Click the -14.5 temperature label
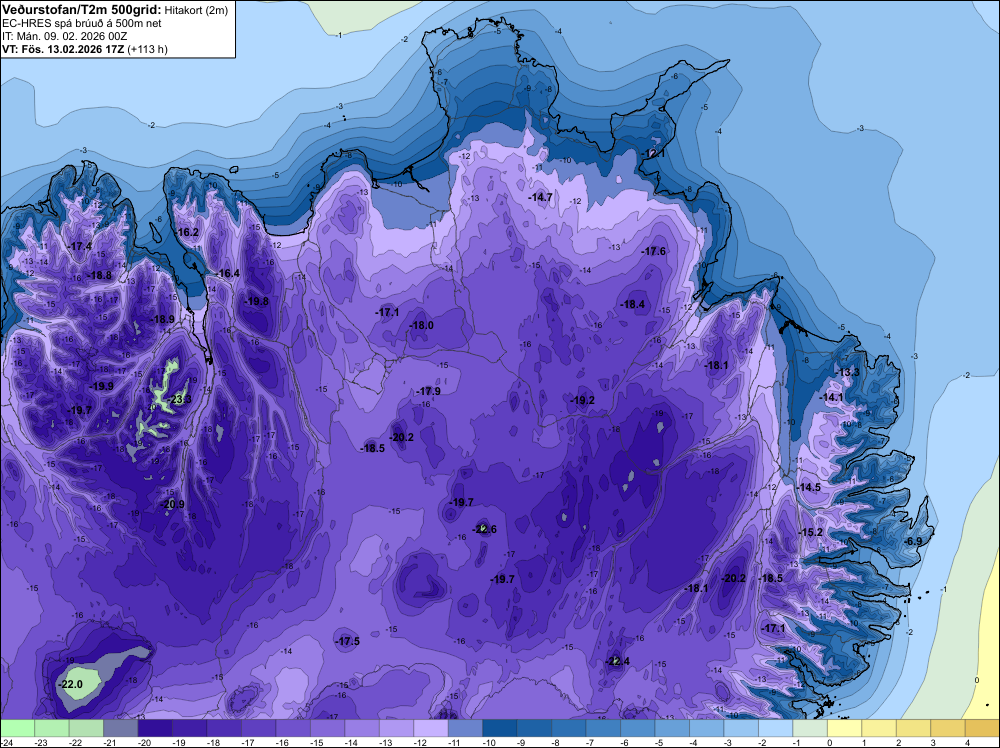Image resolution: width=1000 pixels, height=748 pixels. point(809,487)
